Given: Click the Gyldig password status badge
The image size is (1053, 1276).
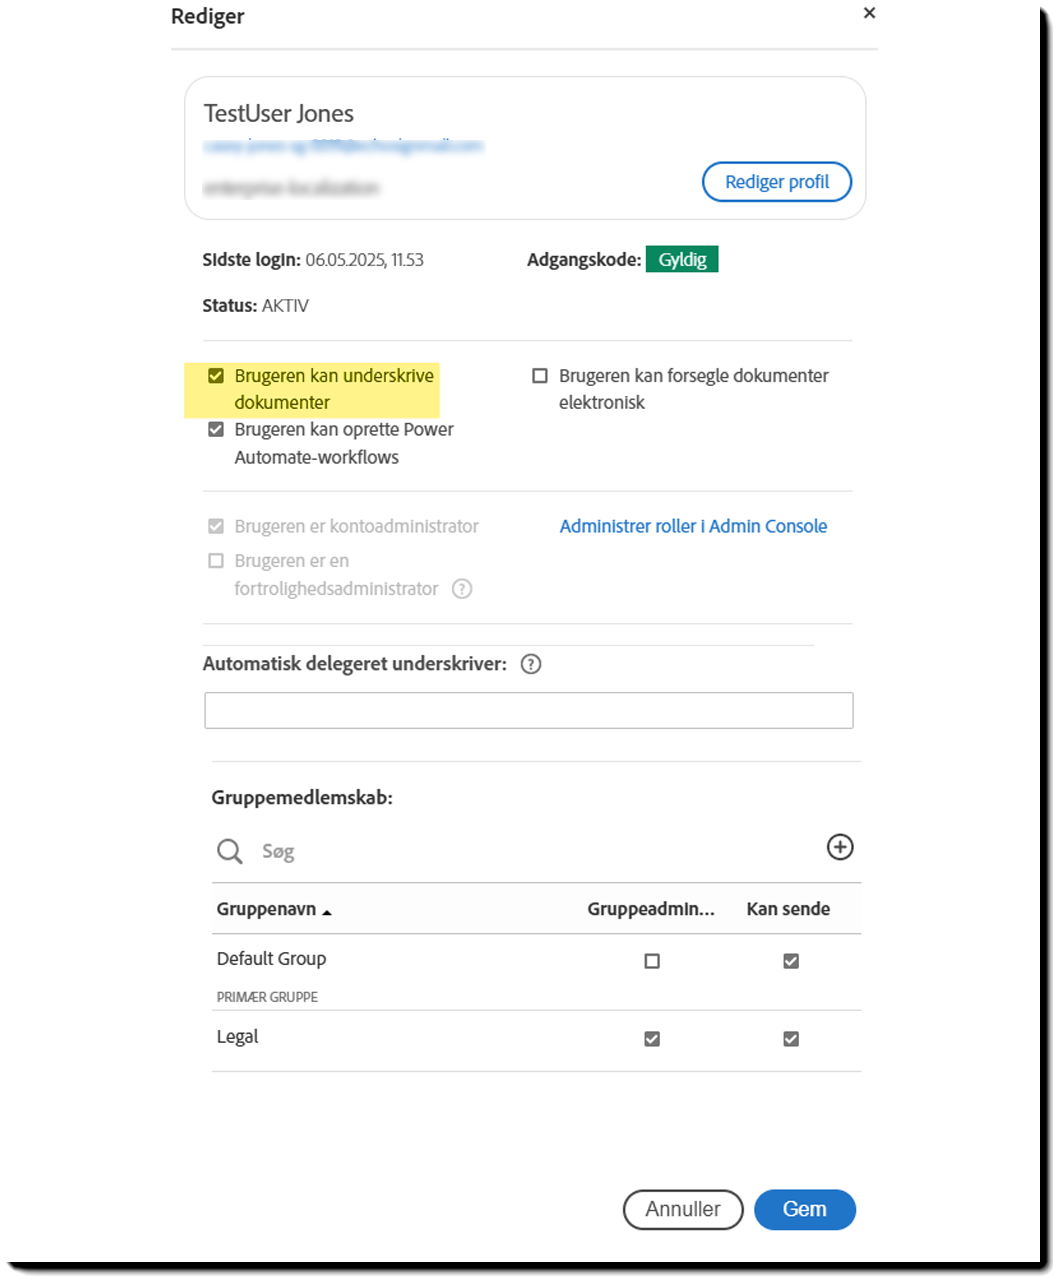Looking at the screenshot, I should tap(682, 259).
